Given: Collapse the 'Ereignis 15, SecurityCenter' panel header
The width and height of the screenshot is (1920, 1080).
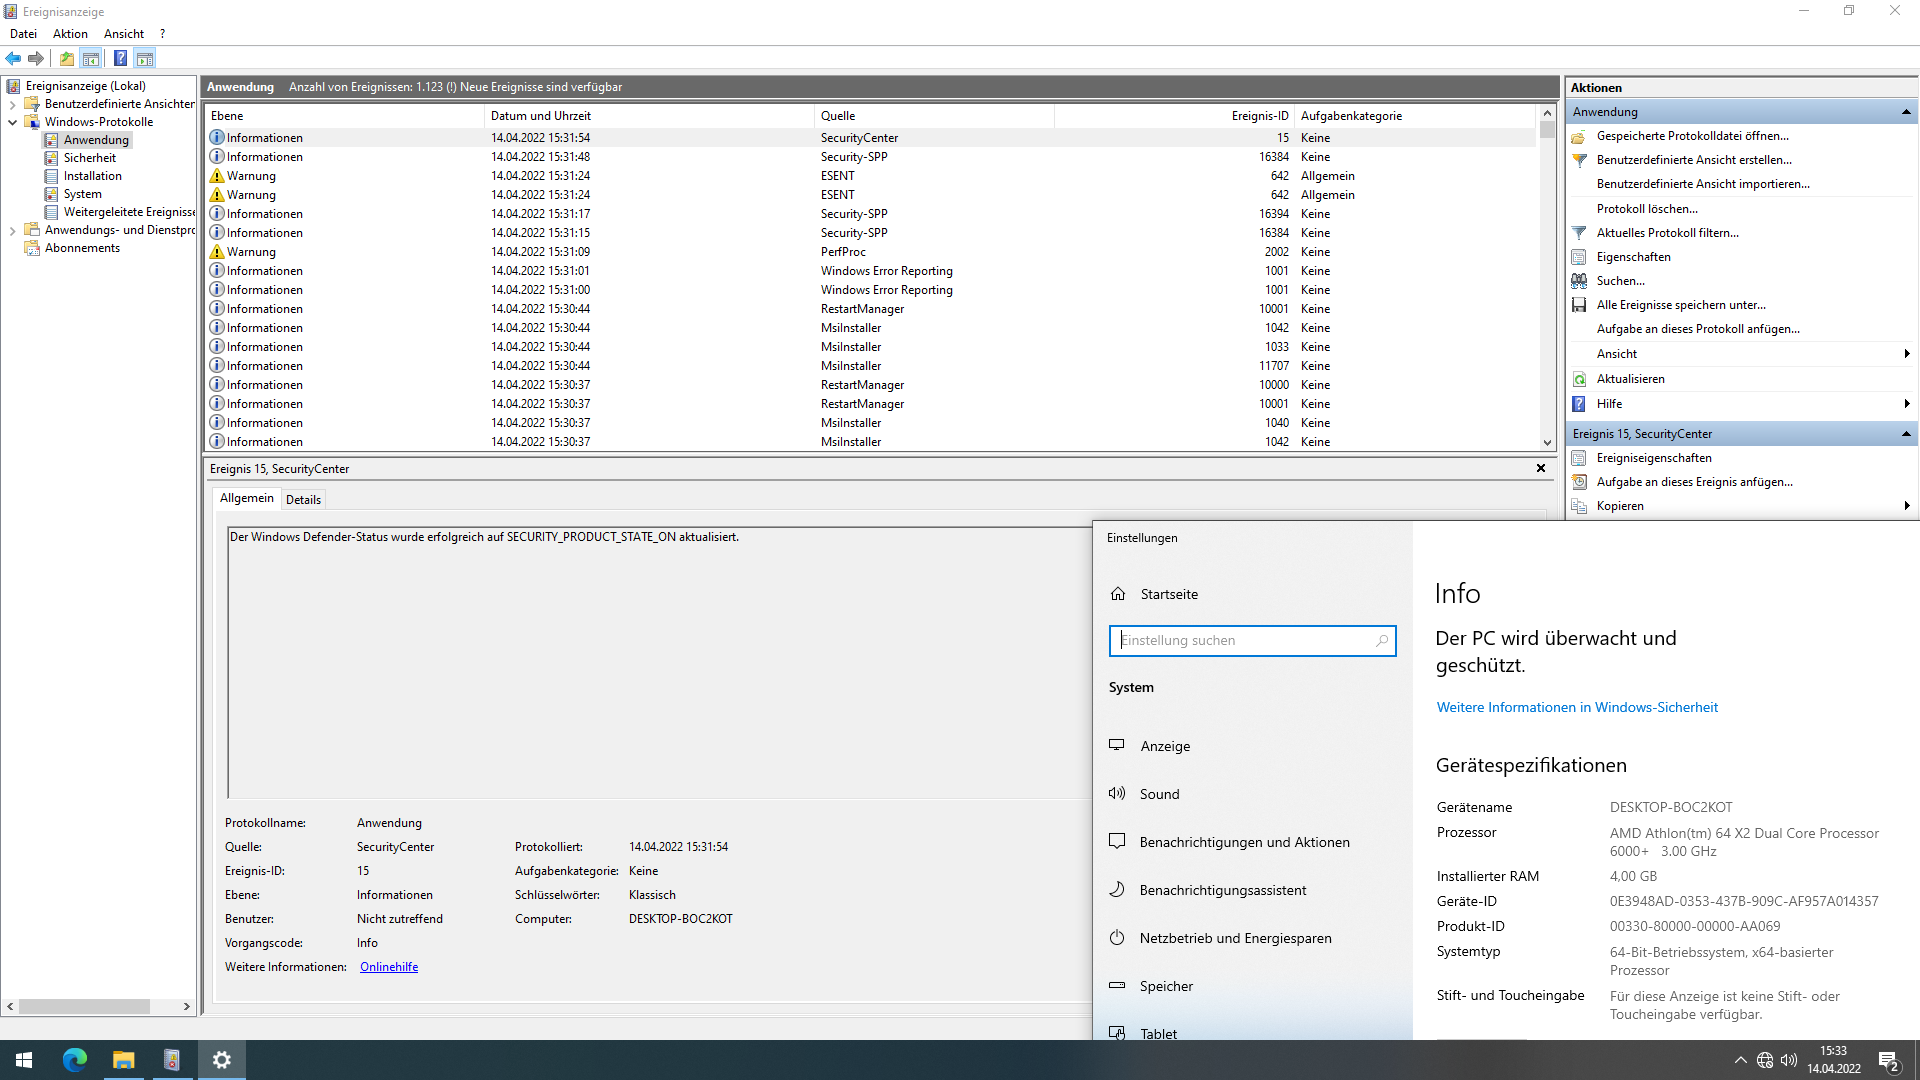Looking at the screenshot, I should pos(1908,433).
